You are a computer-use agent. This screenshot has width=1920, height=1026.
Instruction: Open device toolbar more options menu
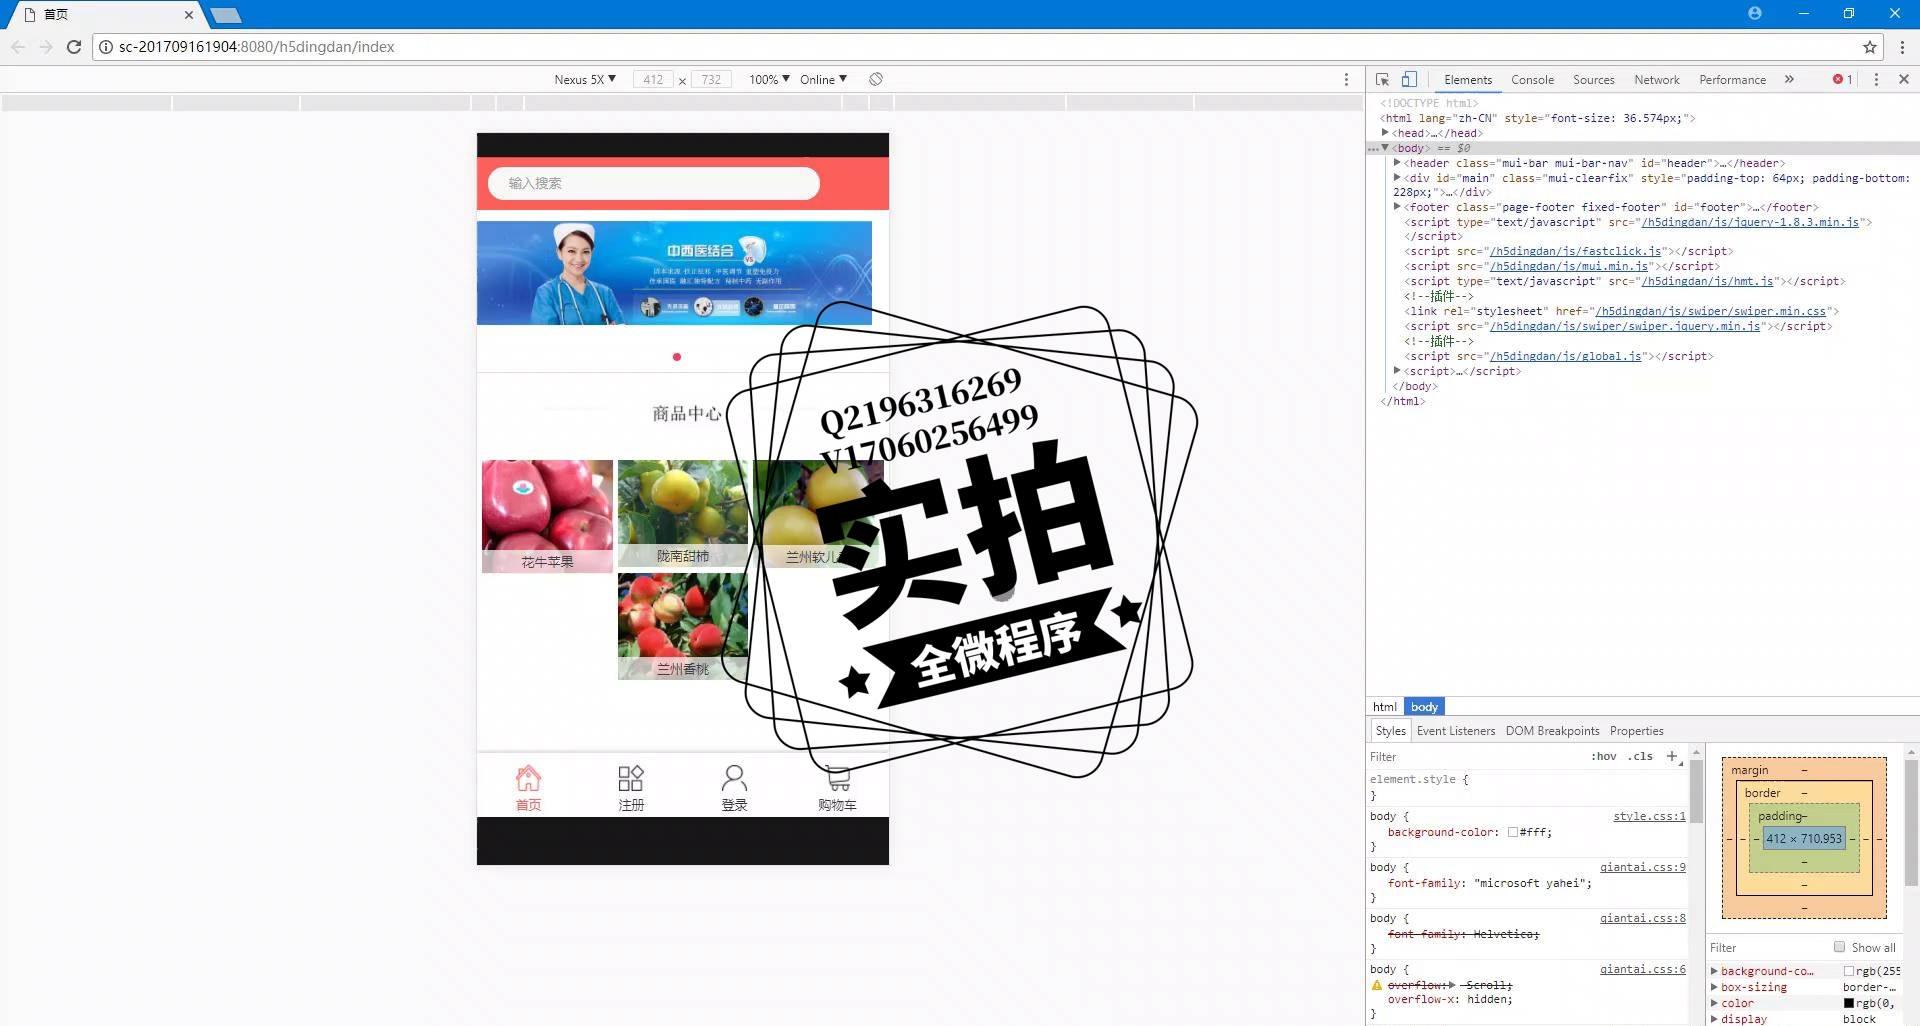(x=1346, y=79)
